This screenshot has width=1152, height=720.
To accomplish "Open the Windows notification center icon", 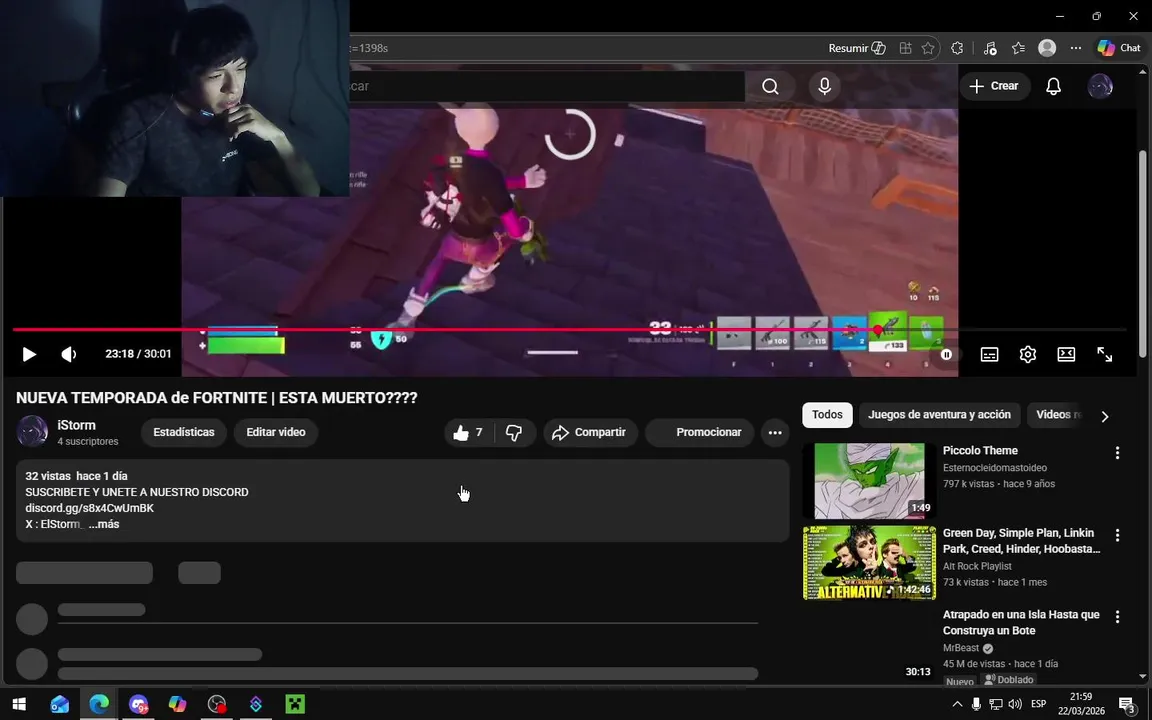I will pos(1128,705).
